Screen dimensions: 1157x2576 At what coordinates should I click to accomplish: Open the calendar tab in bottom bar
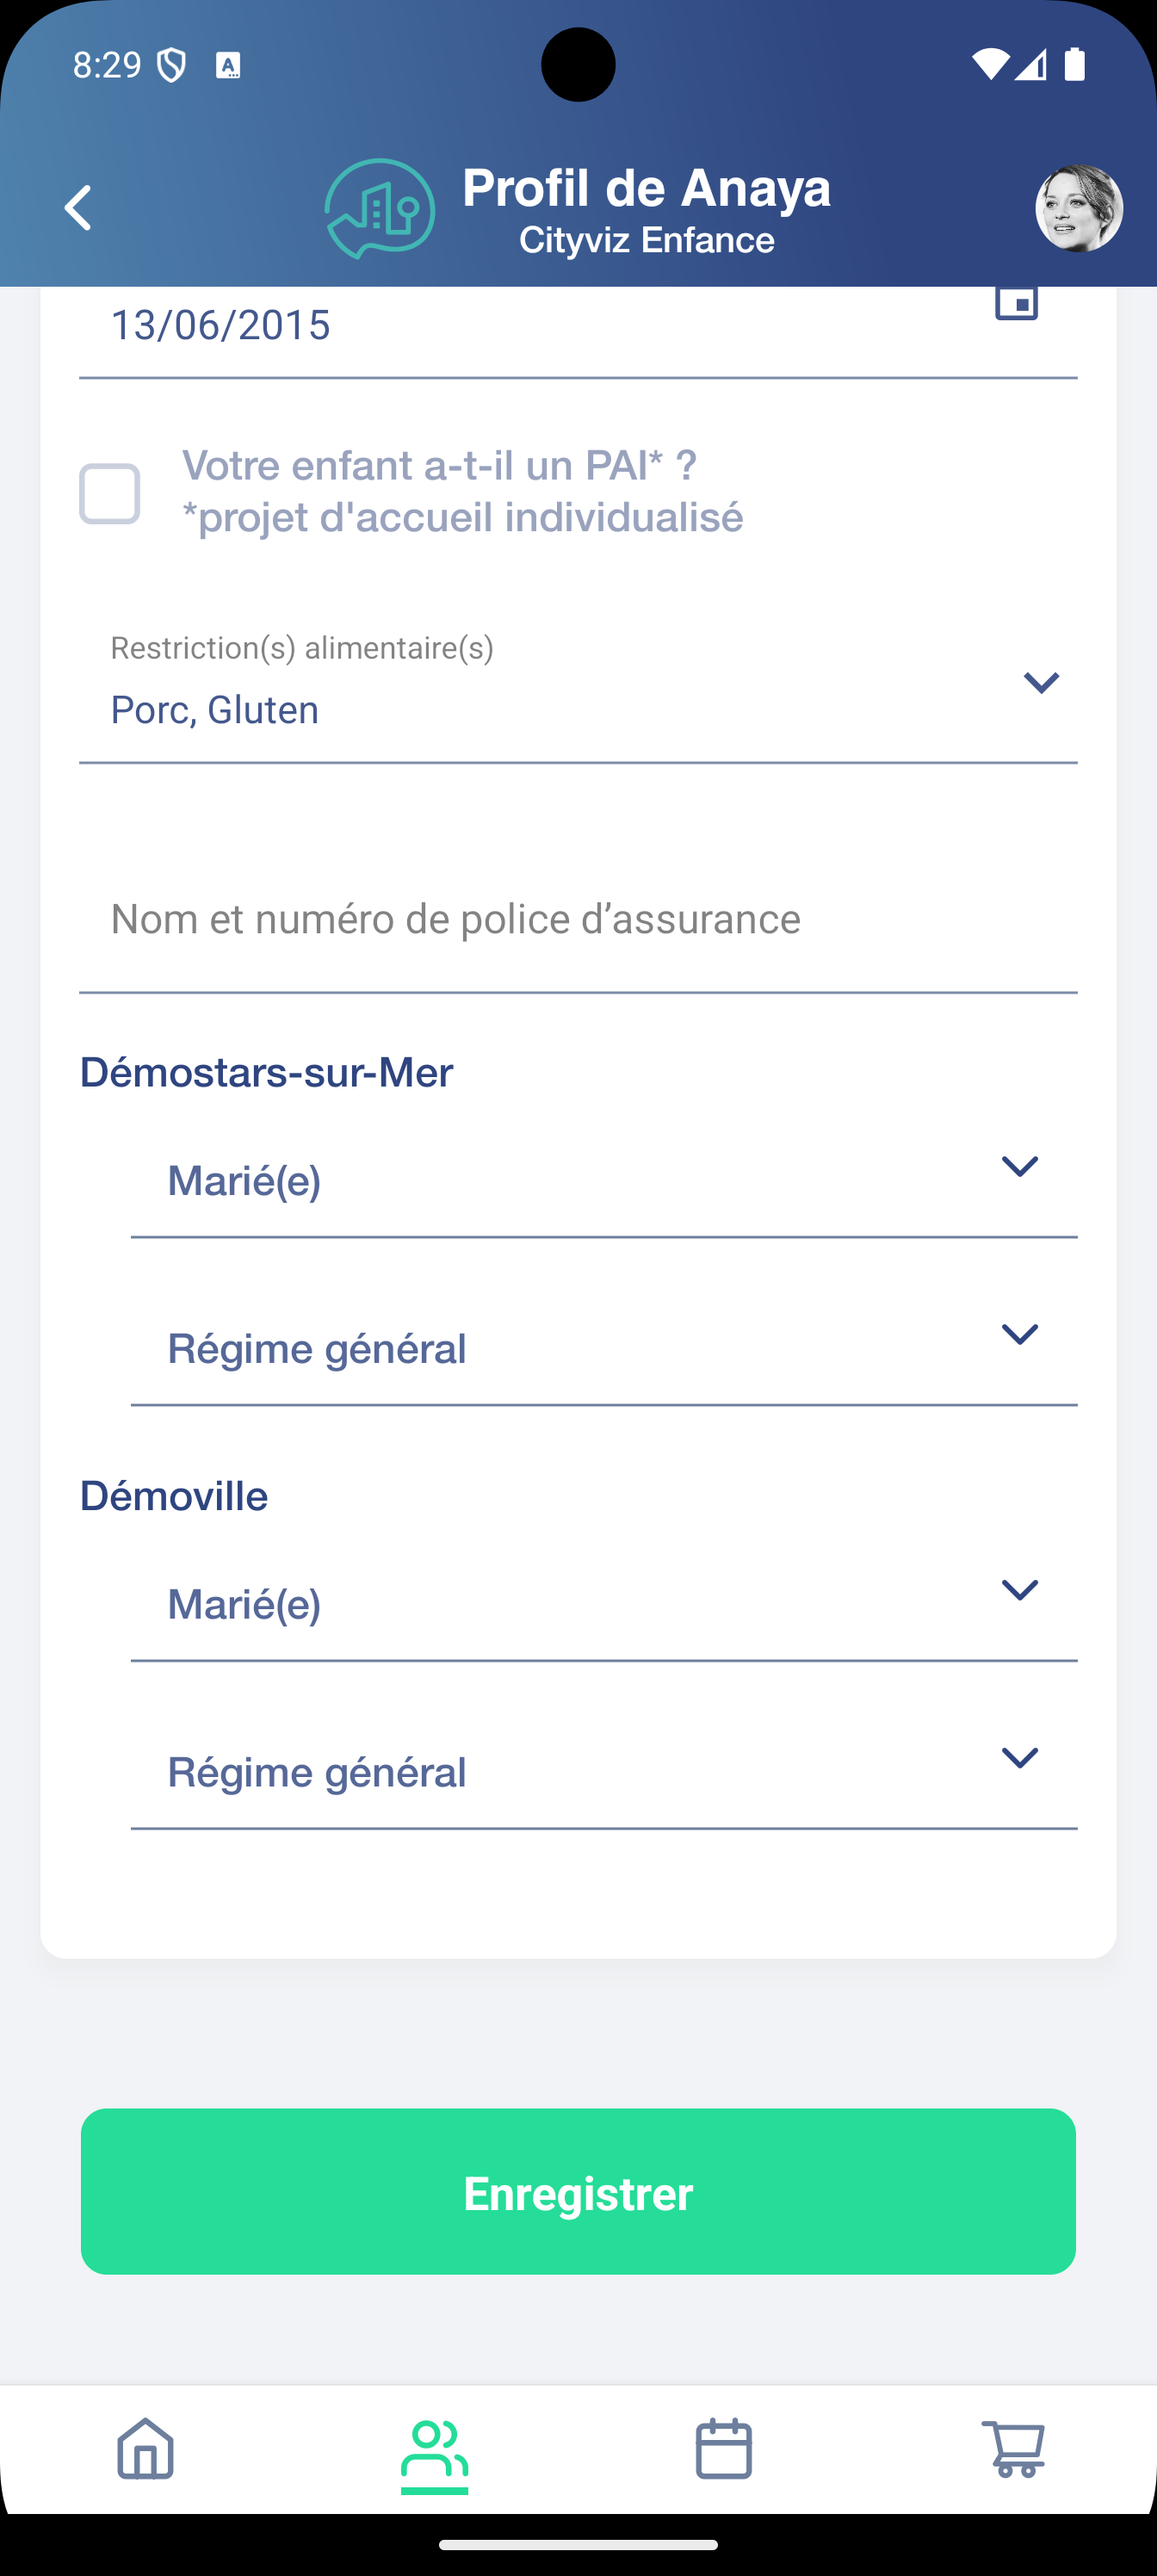tap(723, 2448)
